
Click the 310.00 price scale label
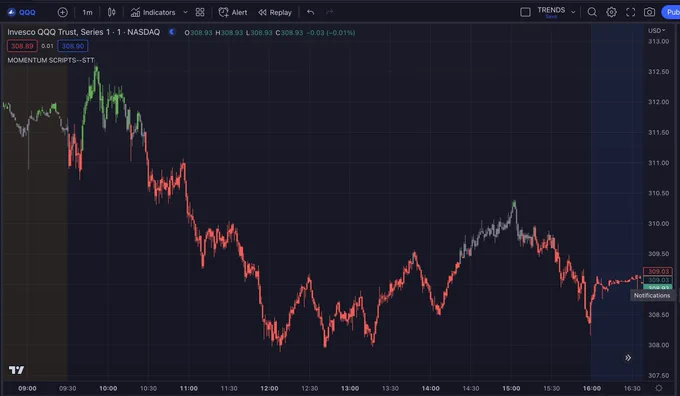pos(658,223)
